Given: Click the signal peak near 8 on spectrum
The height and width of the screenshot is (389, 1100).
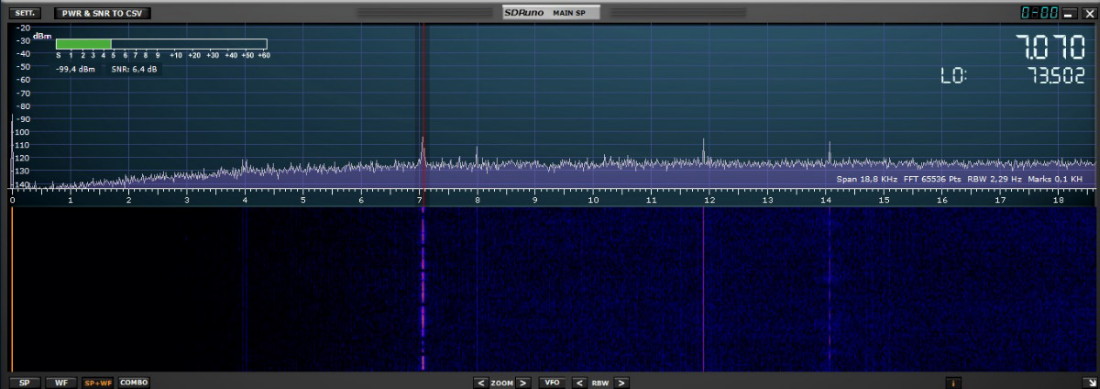Looking at the screenshot, I should coord(476,156).
